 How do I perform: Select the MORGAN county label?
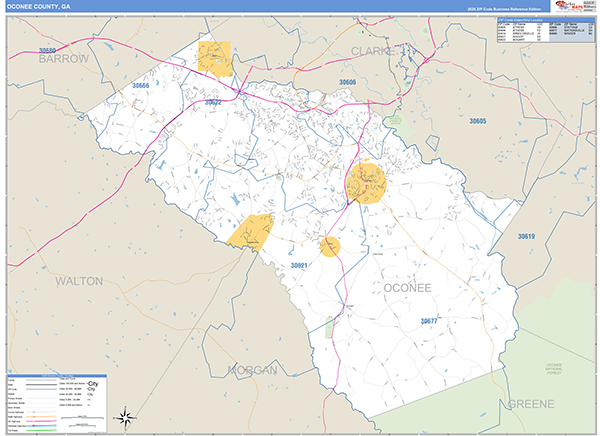point(251,370)
